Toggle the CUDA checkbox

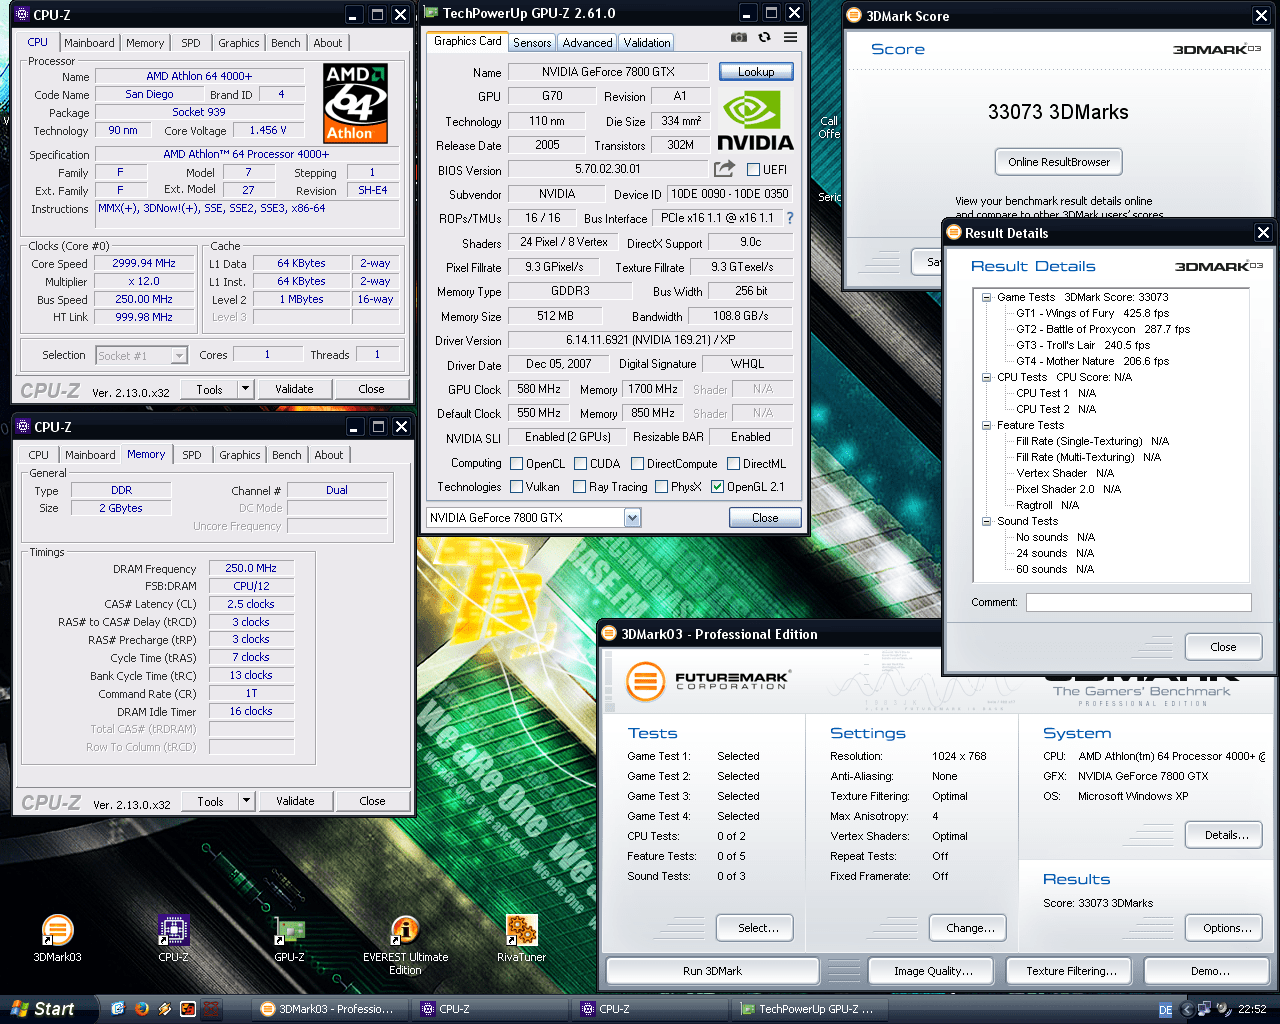tap(580, 464)
